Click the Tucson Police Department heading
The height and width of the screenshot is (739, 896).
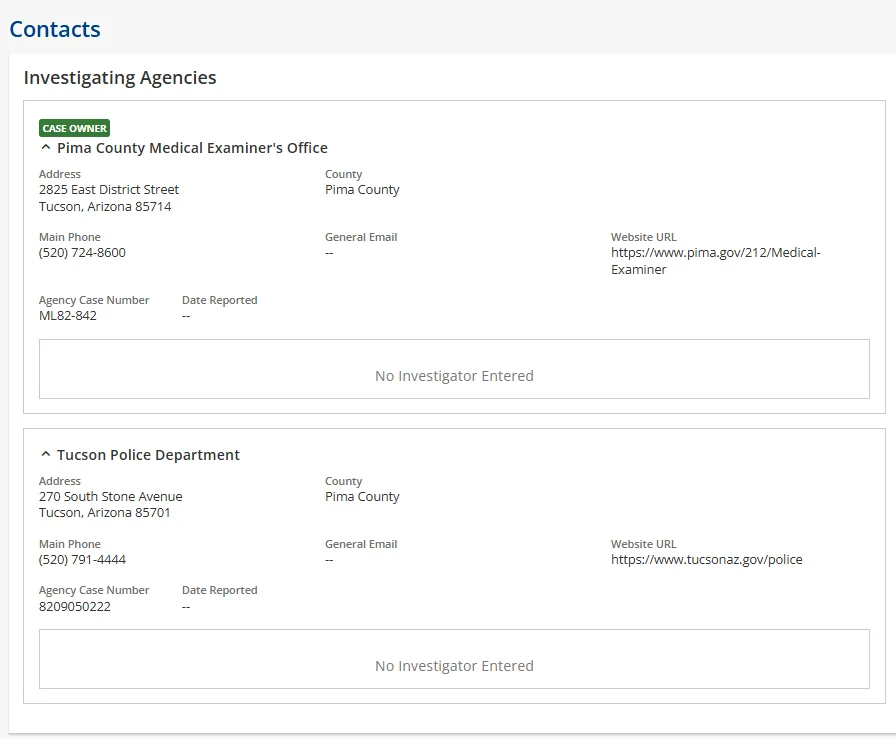pos(148,455)
